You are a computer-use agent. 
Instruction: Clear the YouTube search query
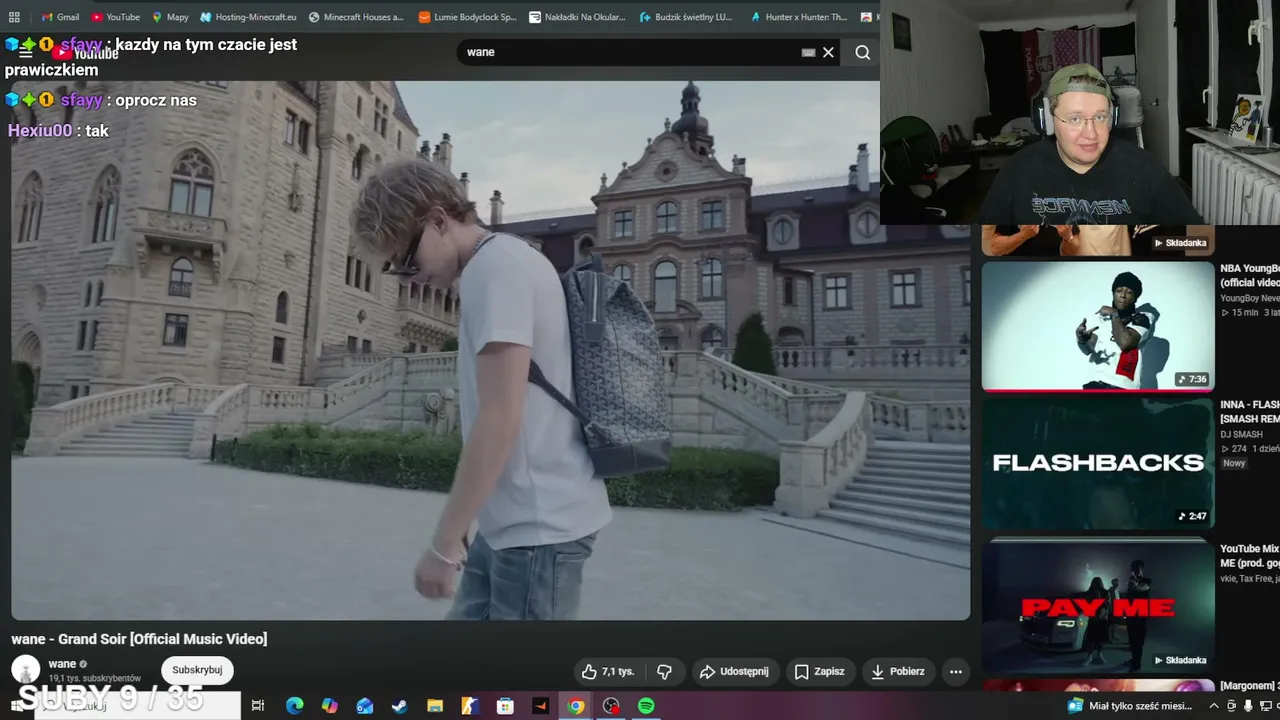coord(828,53)
